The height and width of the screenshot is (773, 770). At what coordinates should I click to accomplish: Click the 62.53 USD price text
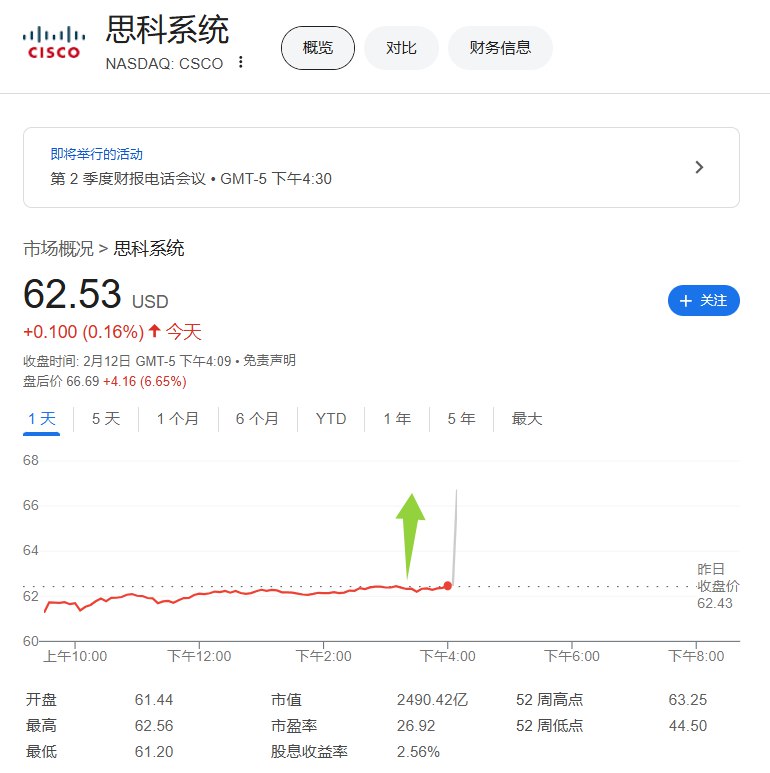[x=96, y=294]
